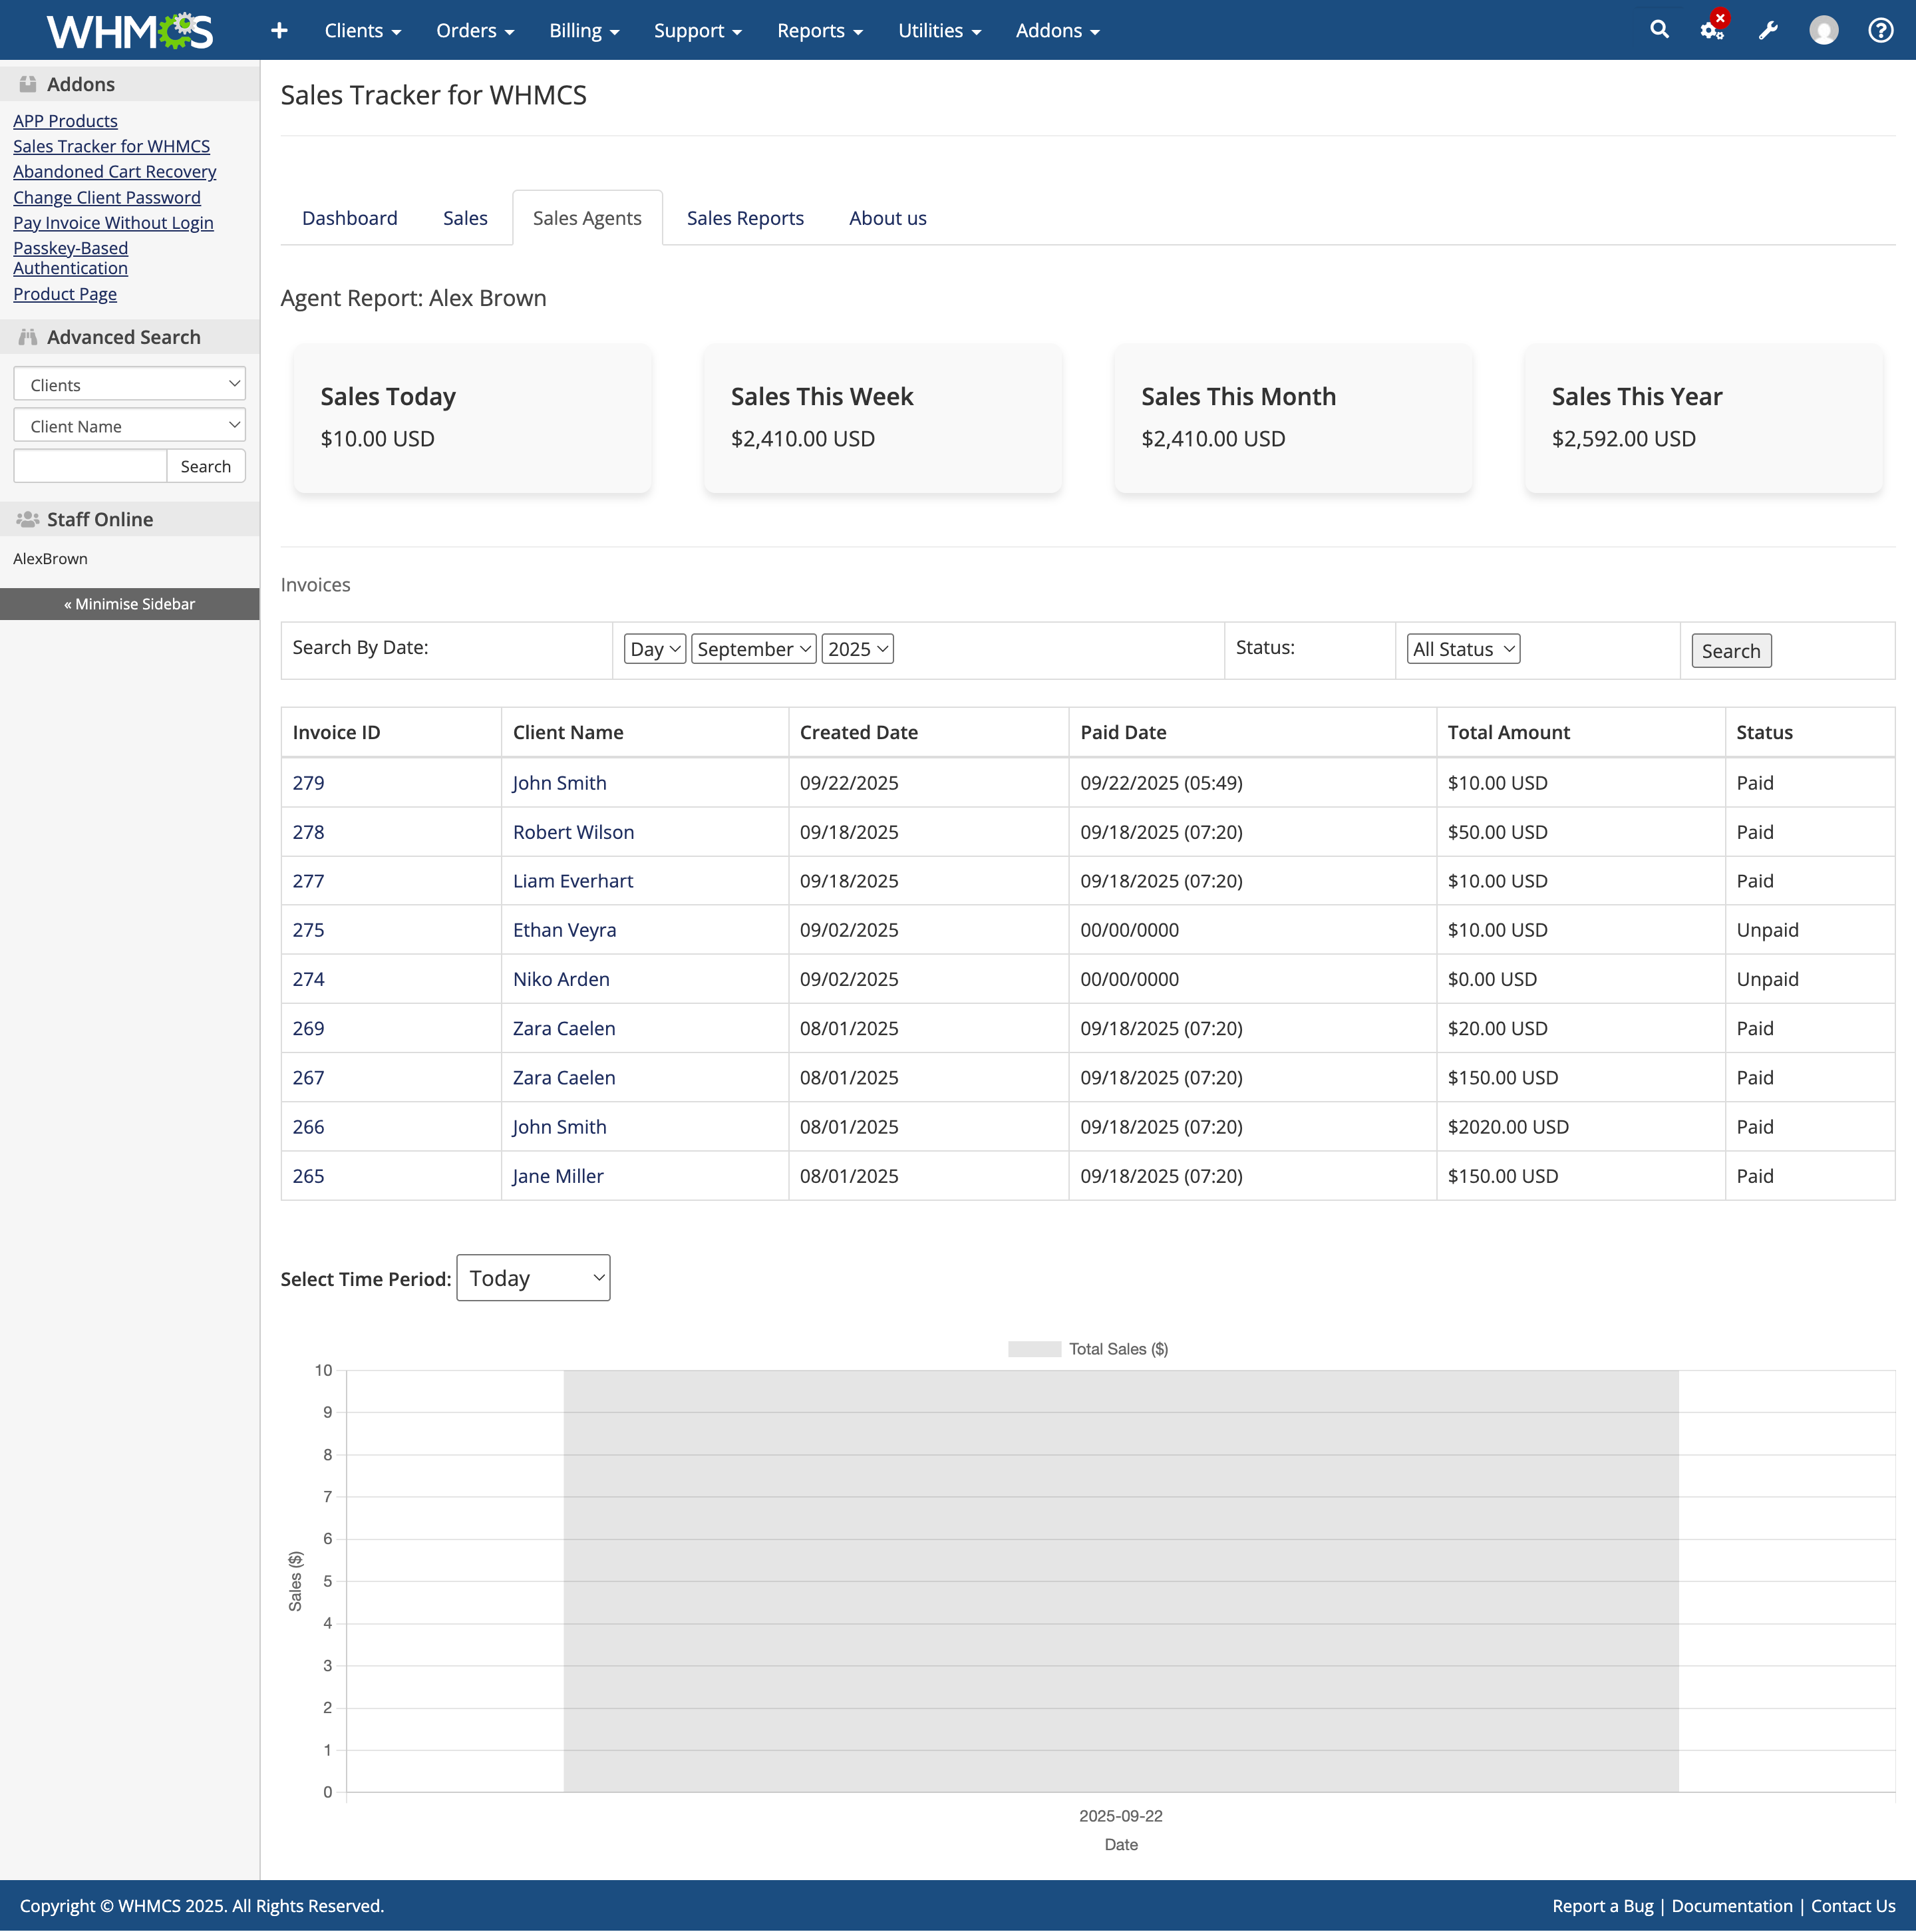
Task: Open the September month dropdown
Action: coord(753,649)
